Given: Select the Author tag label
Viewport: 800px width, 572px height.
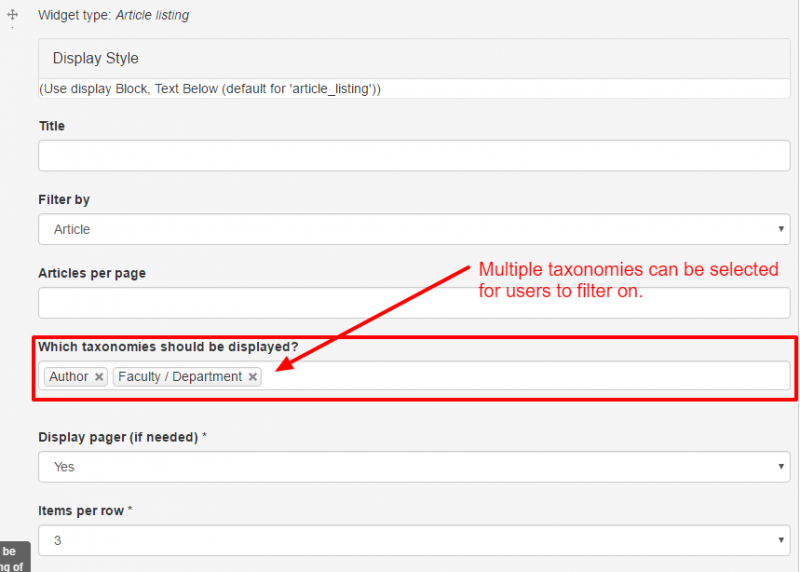Looking at the screenshot, I should point(69,377).
